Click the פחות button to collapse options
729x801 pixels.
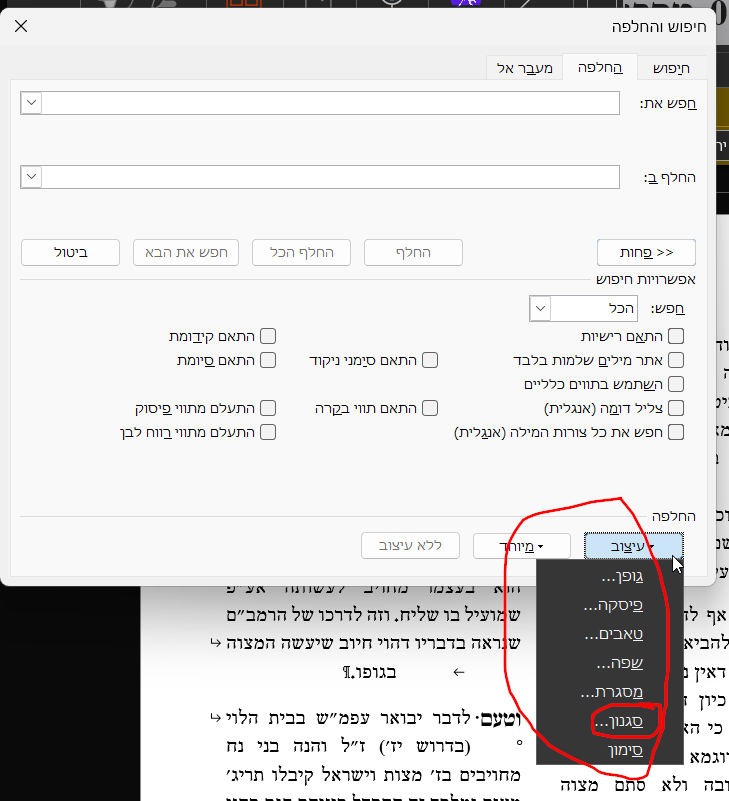pos(646,252)
